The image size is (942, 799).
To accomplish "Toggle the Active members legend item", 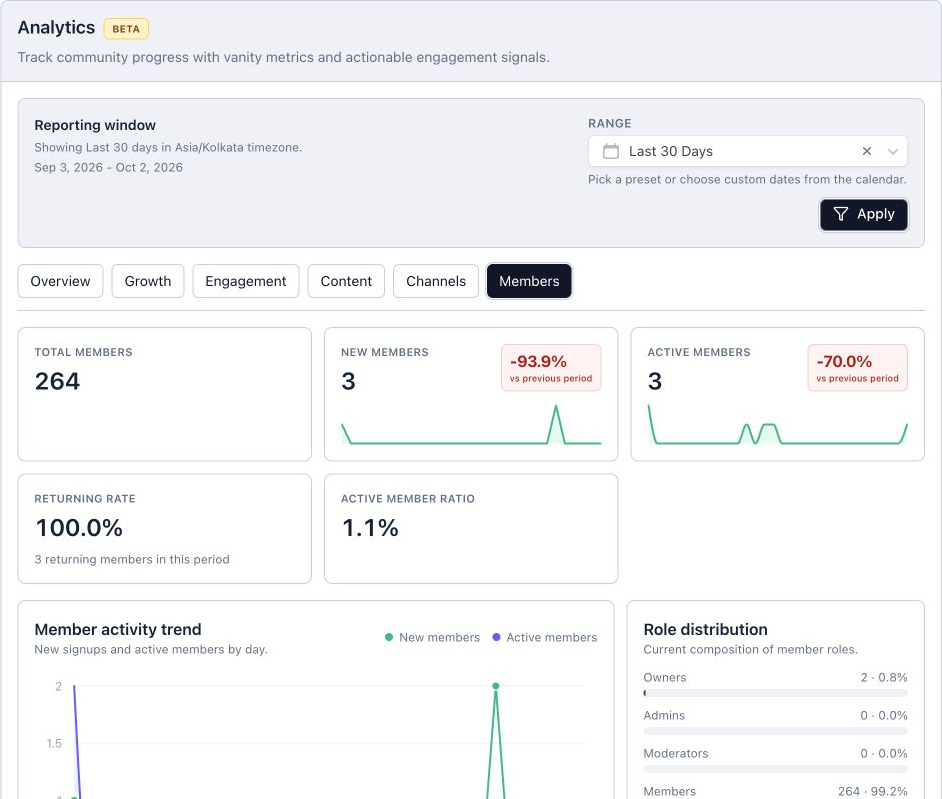I will point(545,637).
